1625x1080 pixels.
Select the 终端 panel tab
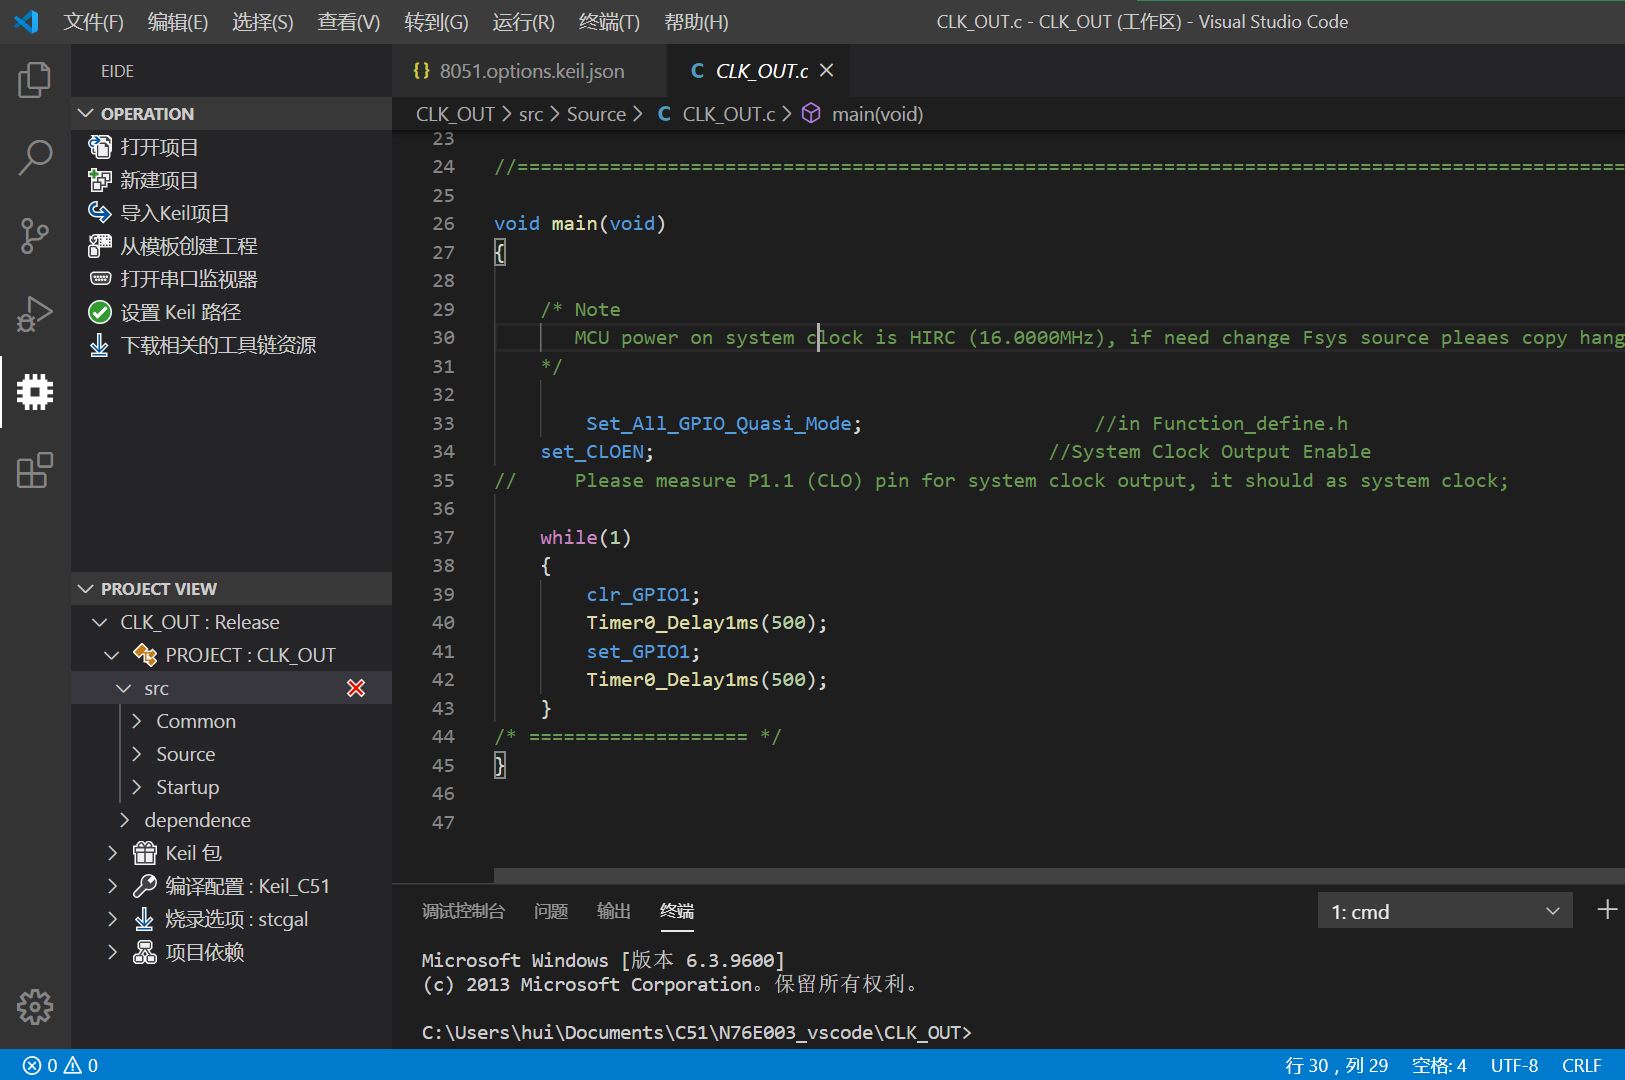pyautogui.click(x=677, y=911)
